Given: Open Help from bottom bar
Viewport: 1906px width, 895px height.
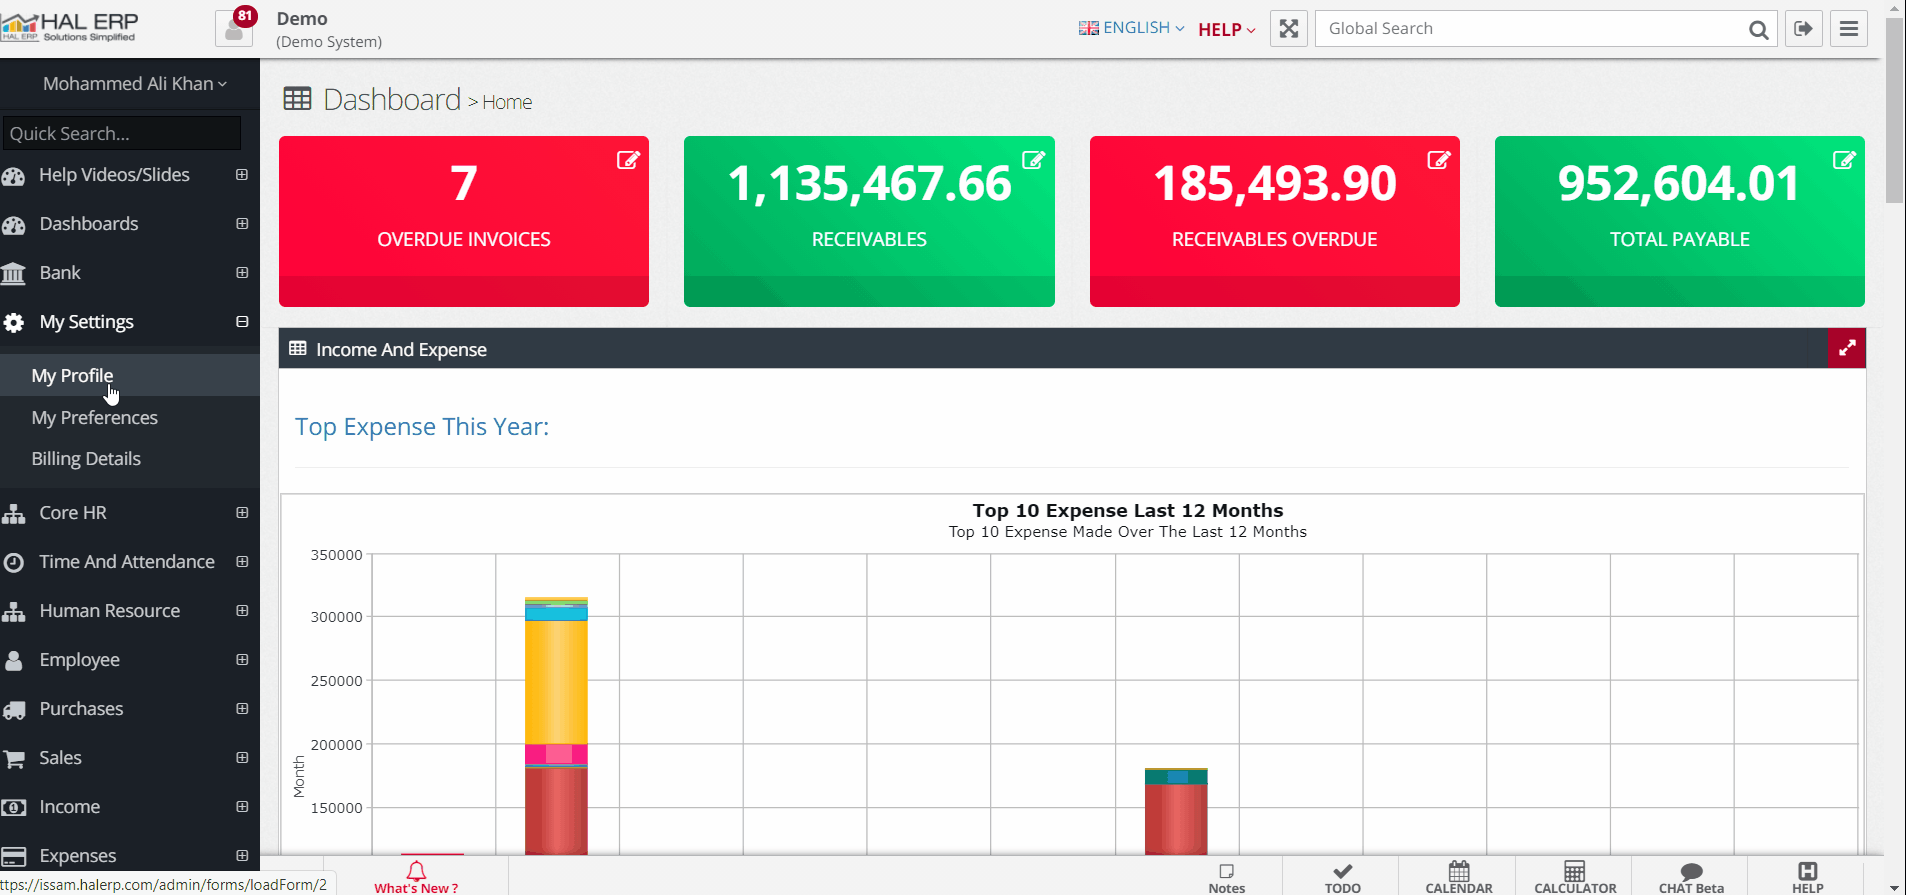Looking at the screenshot, I should pyautogui.click(x=1807, y=877).
